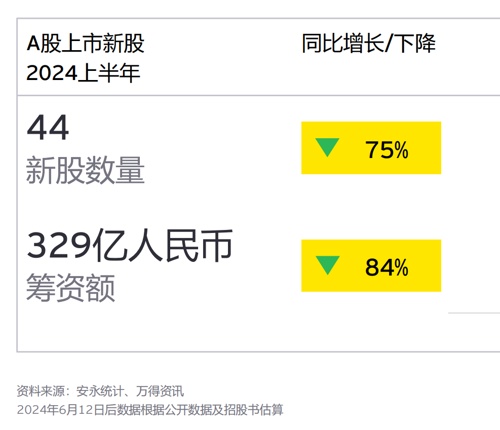Click the 万得资讯 source text
This screenshot has width=500, height=430.
point(160,391)
